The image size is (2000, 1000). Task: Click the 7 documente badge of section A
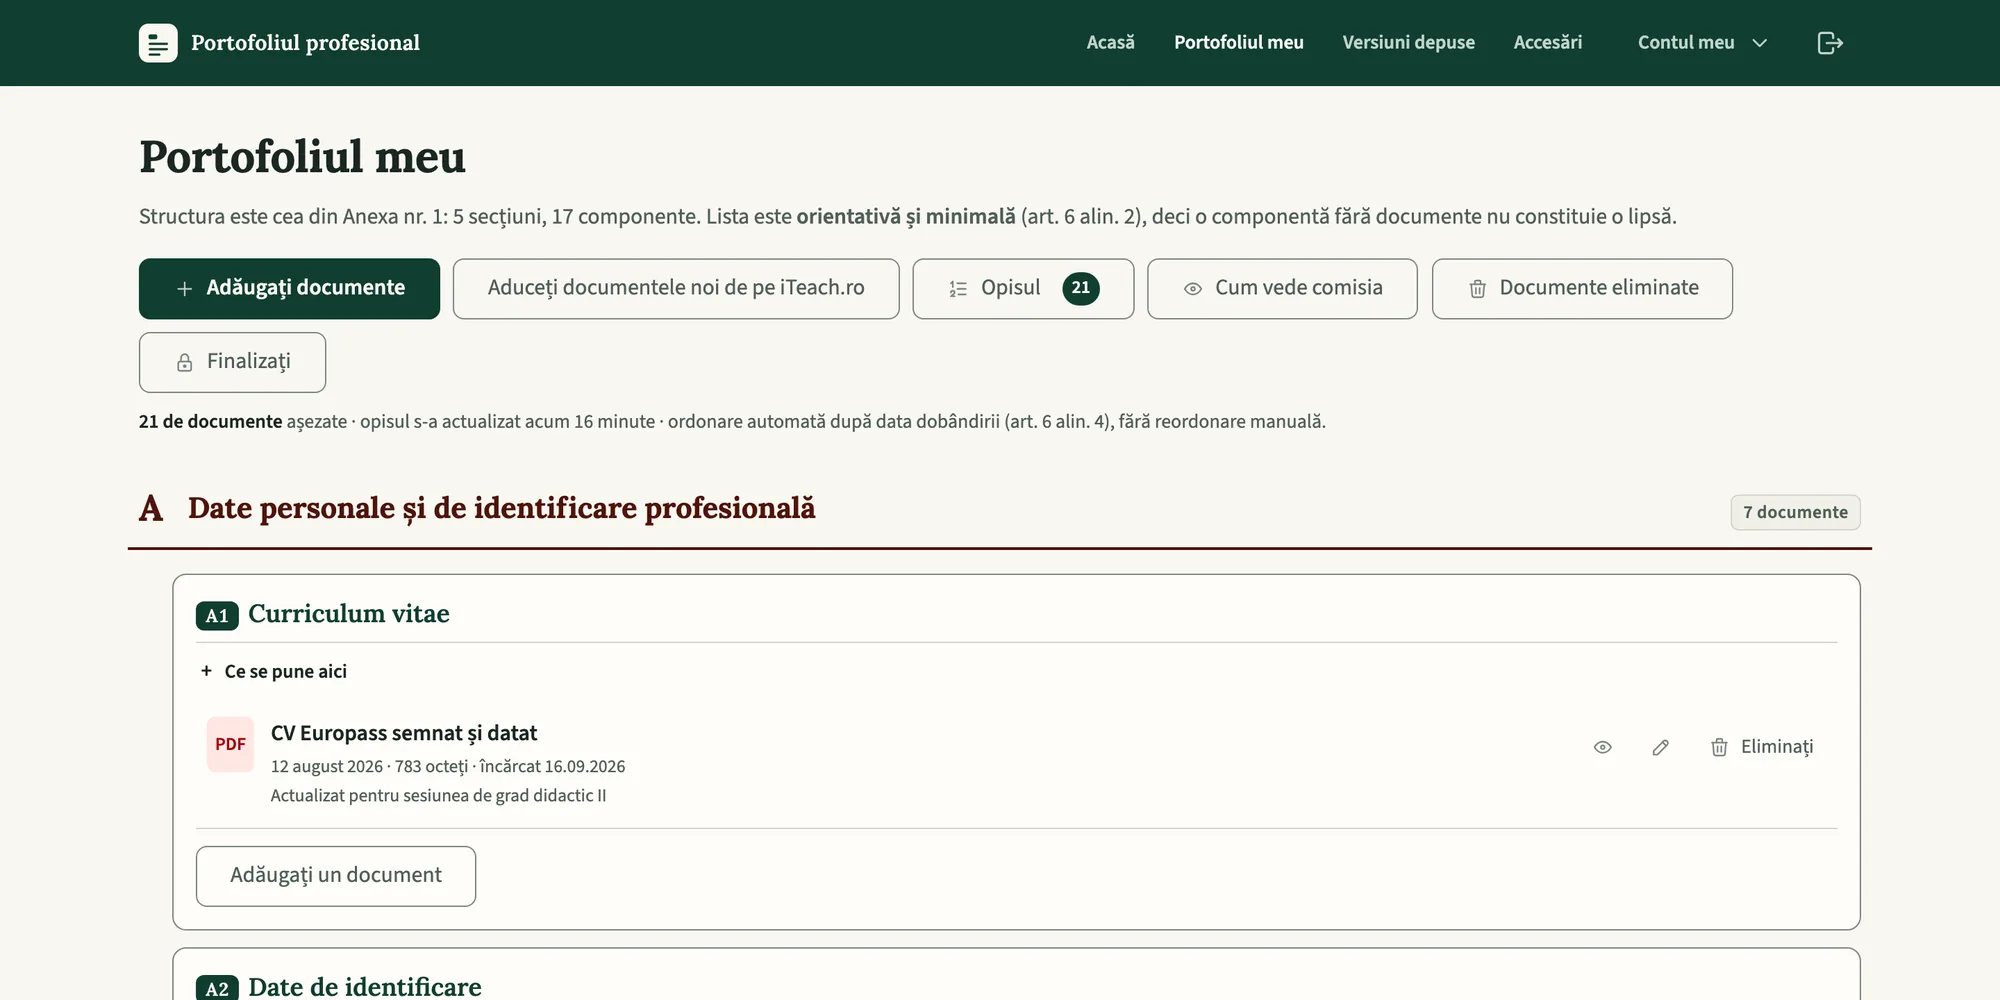coord(1795,512)
